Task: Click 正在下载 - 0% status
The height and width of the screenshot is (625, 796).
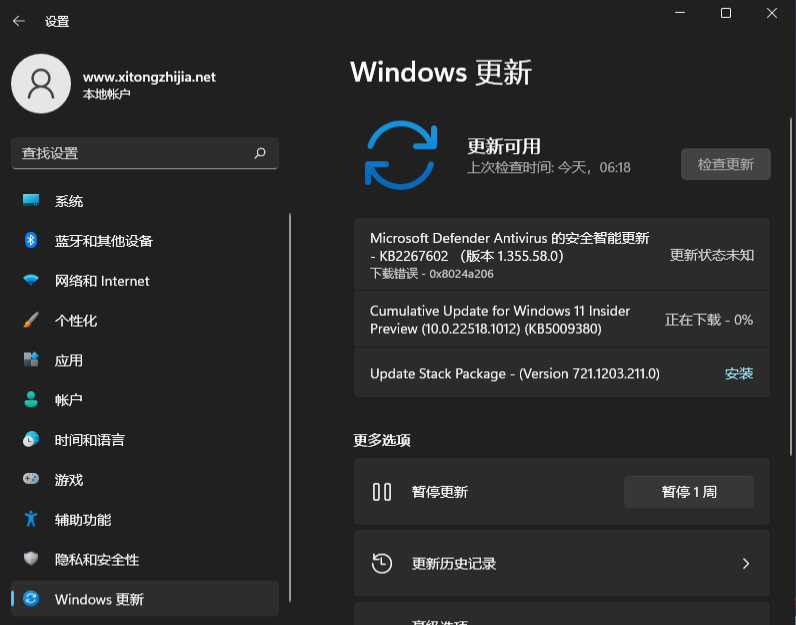Action: pyautogui.click(x=709, y=319)
